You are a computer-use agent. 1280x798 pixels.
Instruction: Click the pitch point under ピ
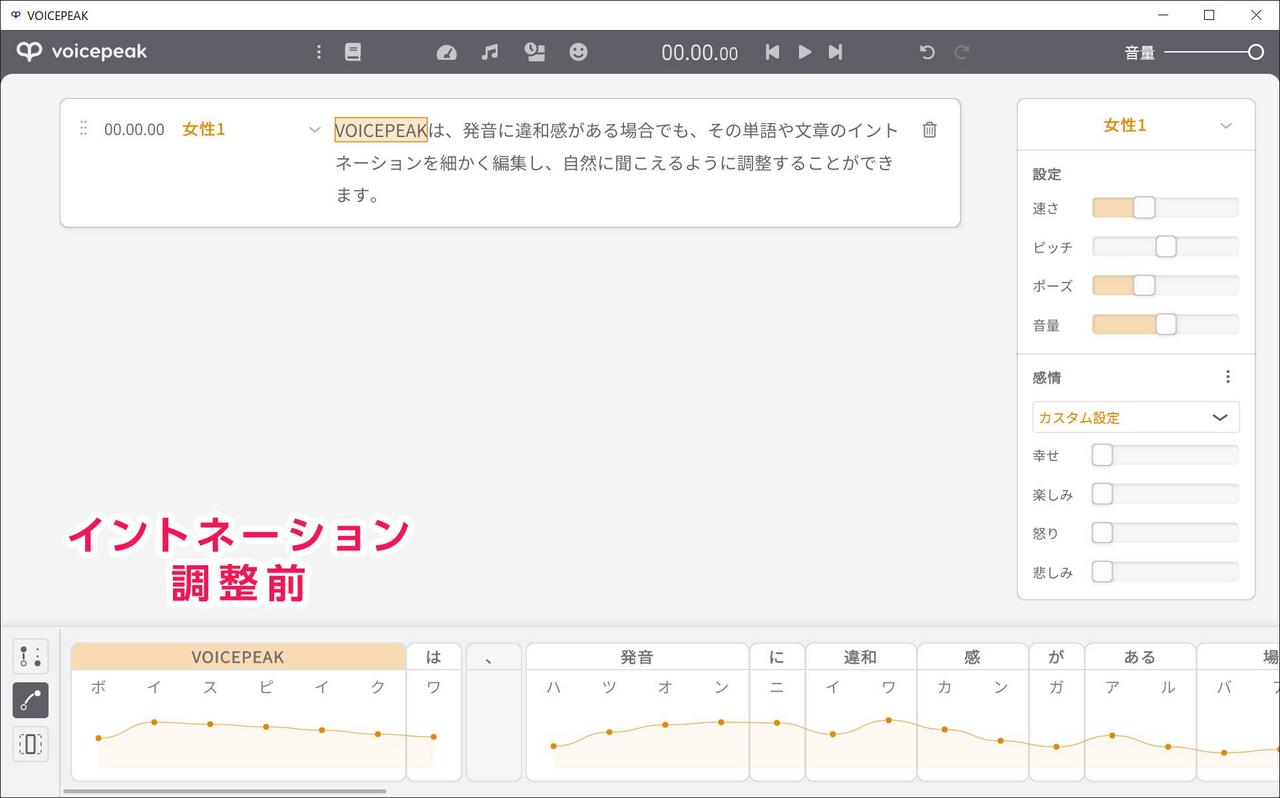point(266,727)
